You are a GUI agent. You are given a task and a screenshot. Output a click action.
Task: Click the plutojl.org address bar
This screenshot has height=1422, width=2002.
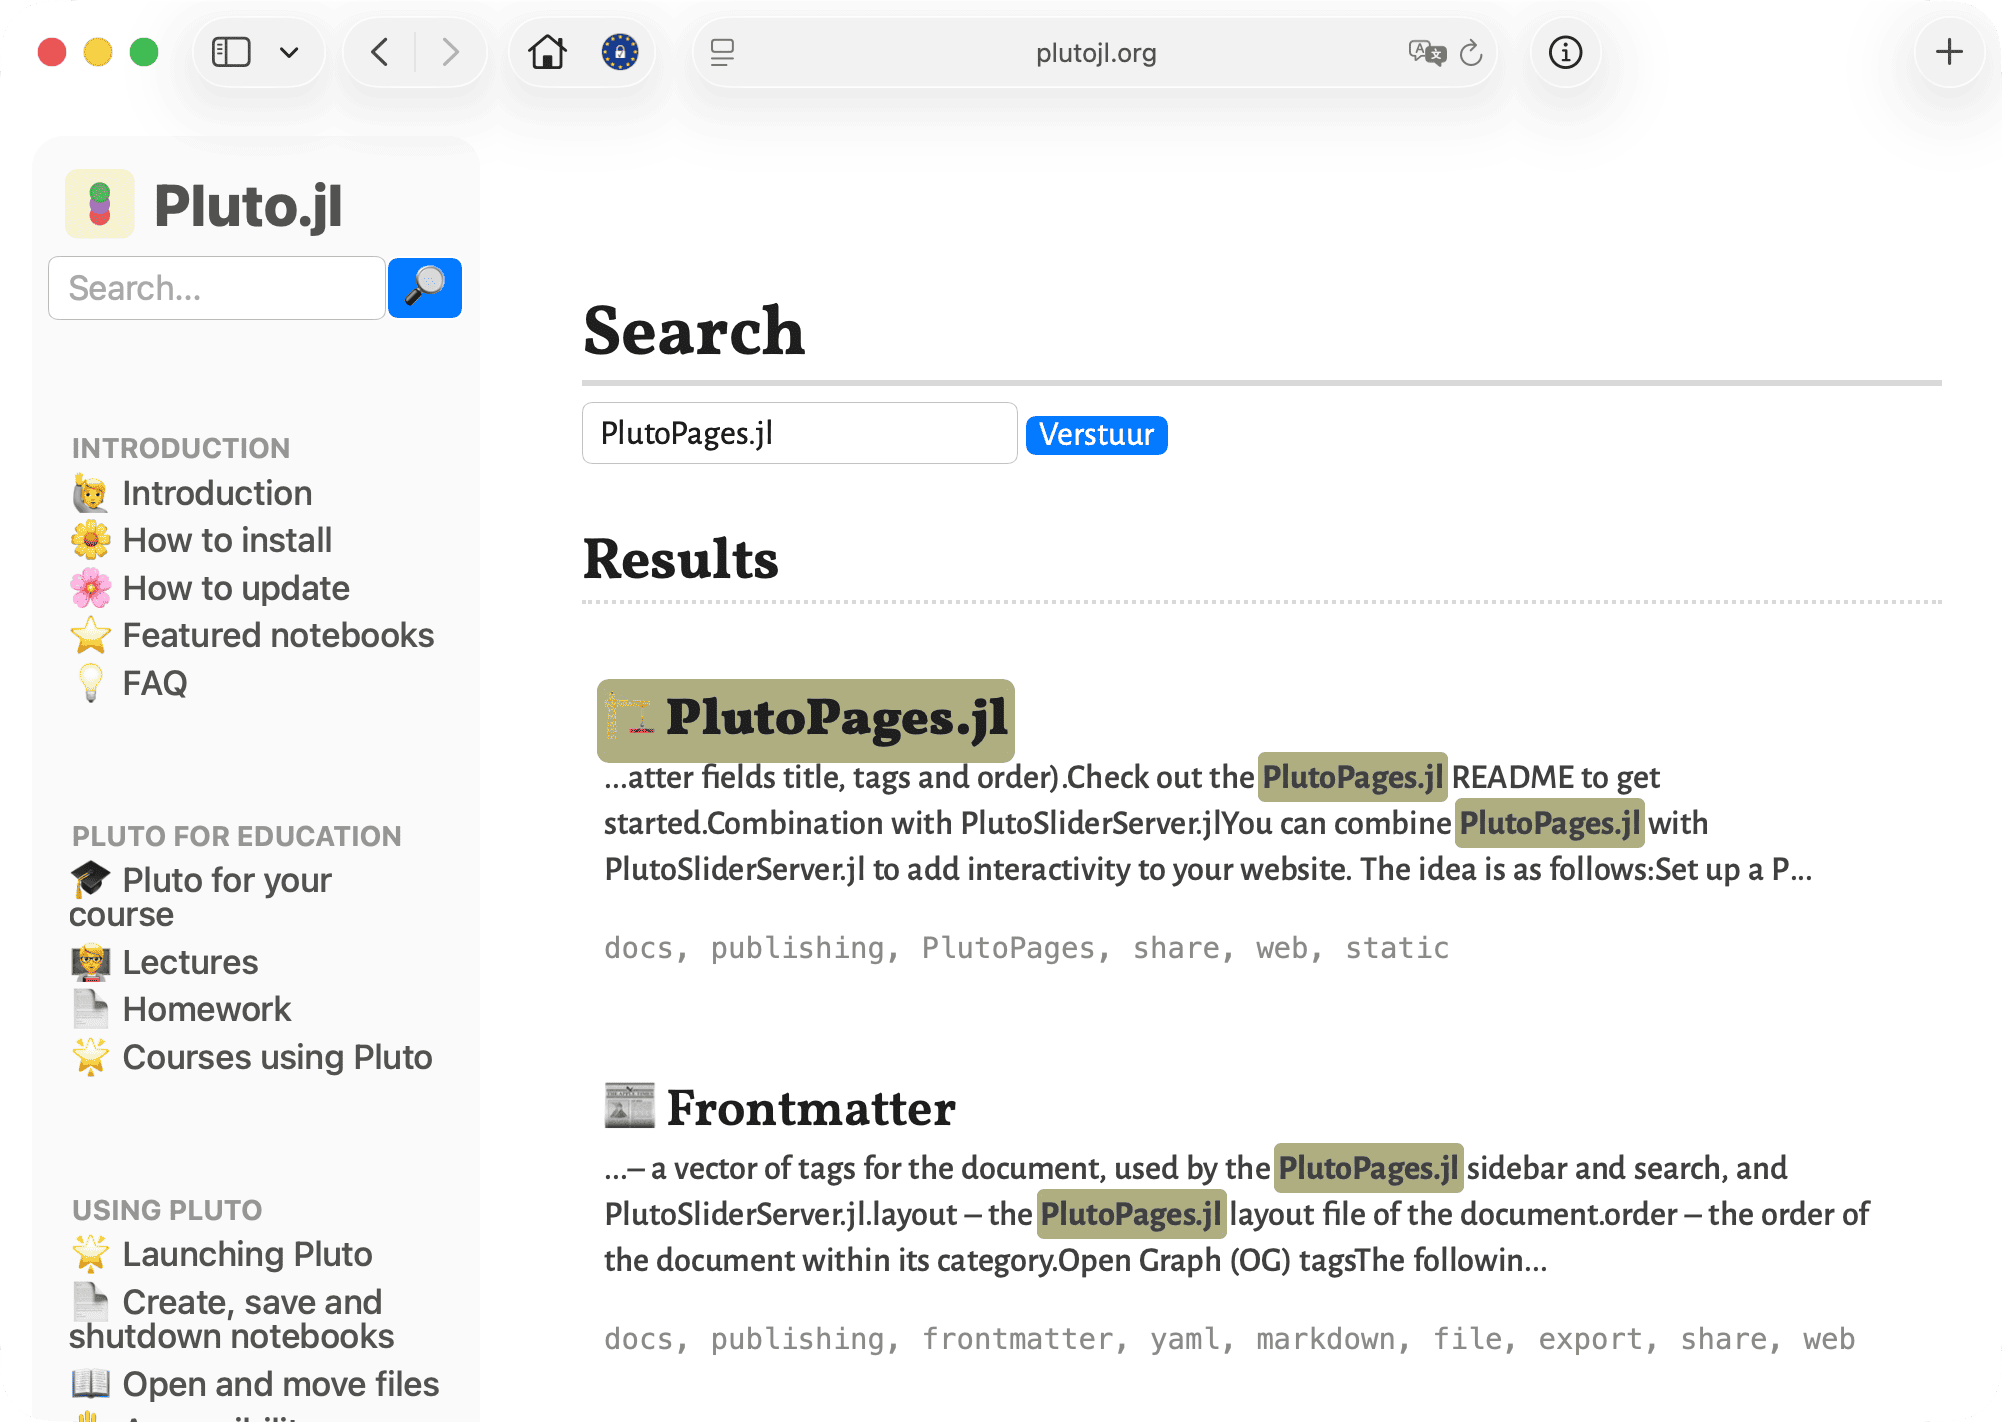tap(1096, 52)
